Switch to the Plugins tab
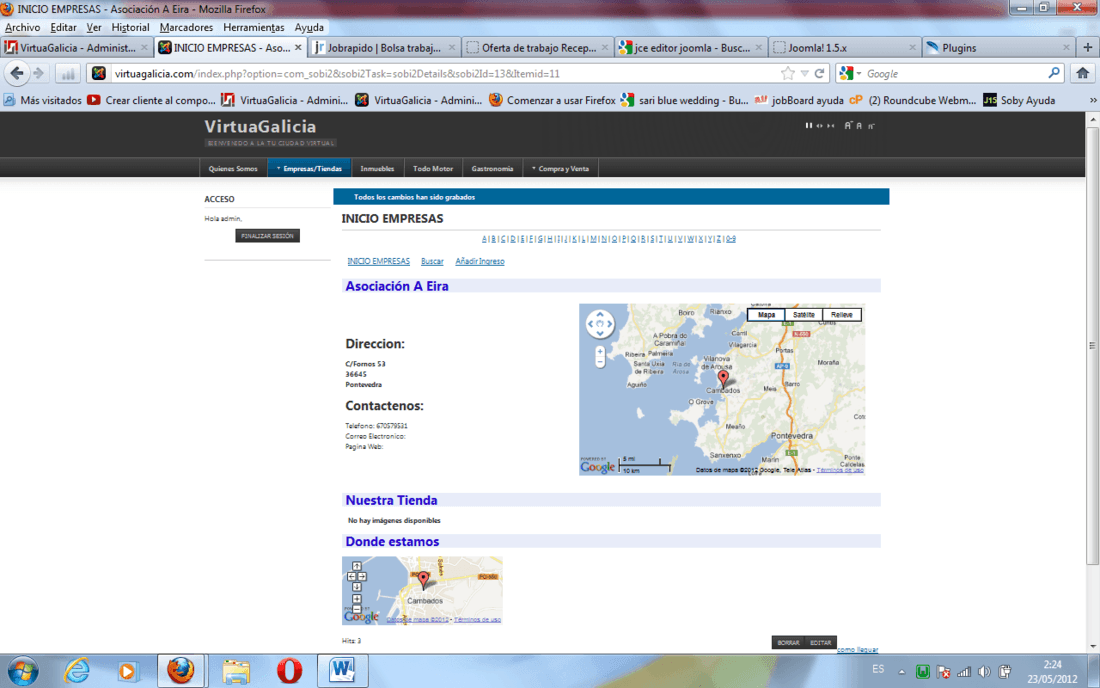The height and width of the screenshot is (688, 1100). click(x=998, y=48)
